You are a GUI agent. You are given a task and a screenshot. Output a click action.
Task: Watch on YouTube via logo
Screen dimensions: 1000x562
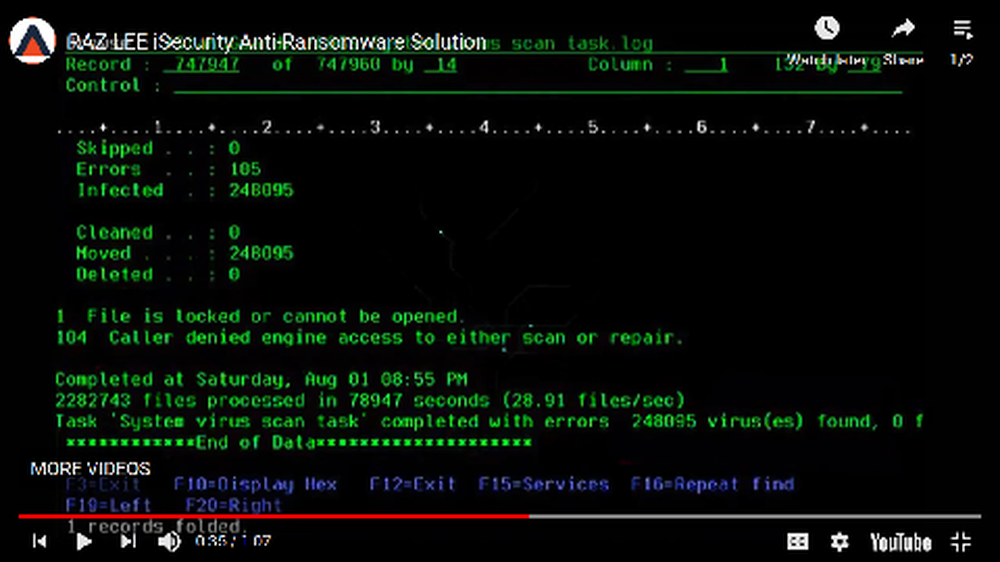[x=901, y=542]
